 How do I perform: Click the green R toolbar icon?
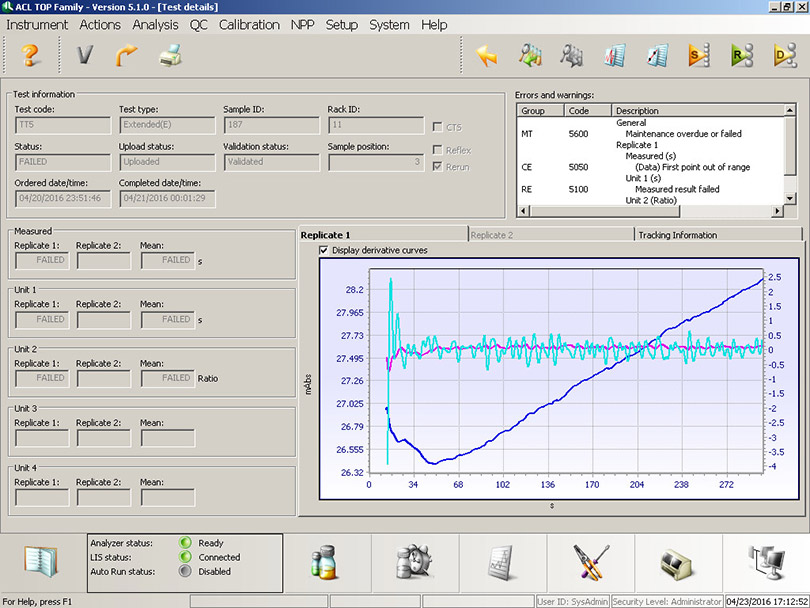[x=742, y=55]
